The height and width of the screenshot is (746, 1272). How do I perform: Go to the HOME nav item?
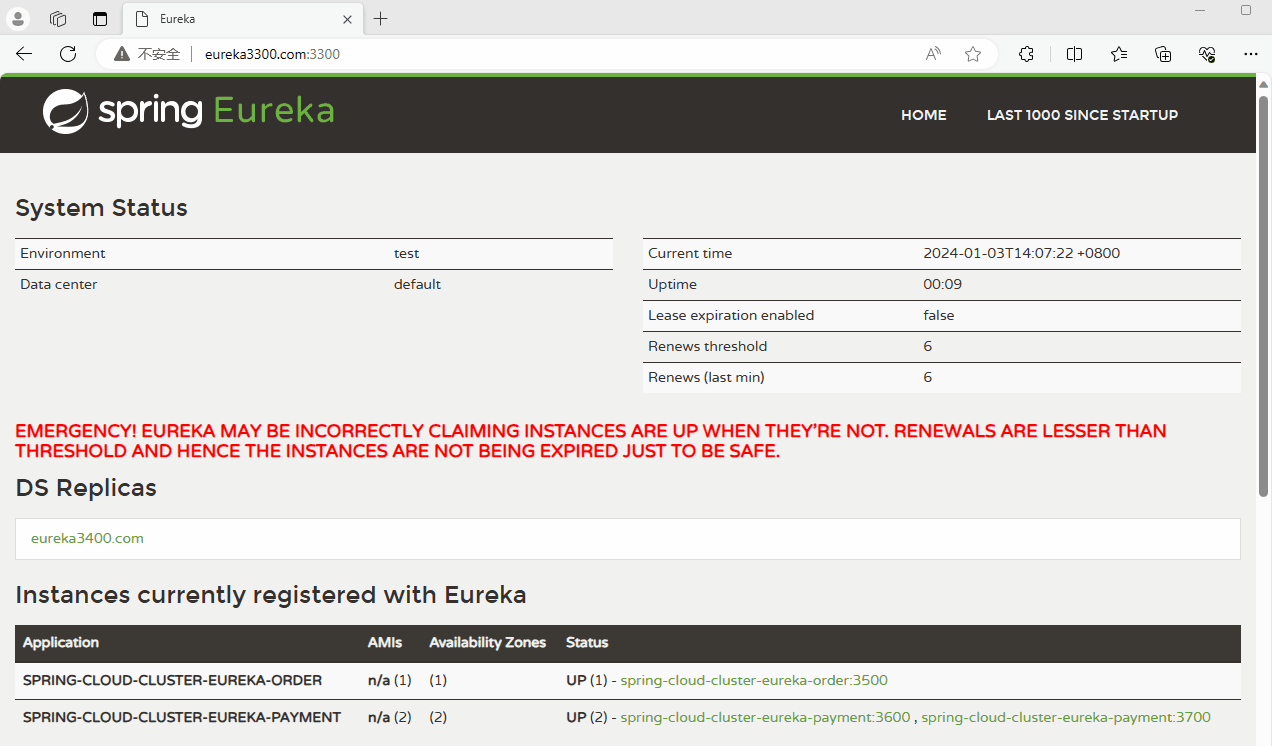pos(924,115)
